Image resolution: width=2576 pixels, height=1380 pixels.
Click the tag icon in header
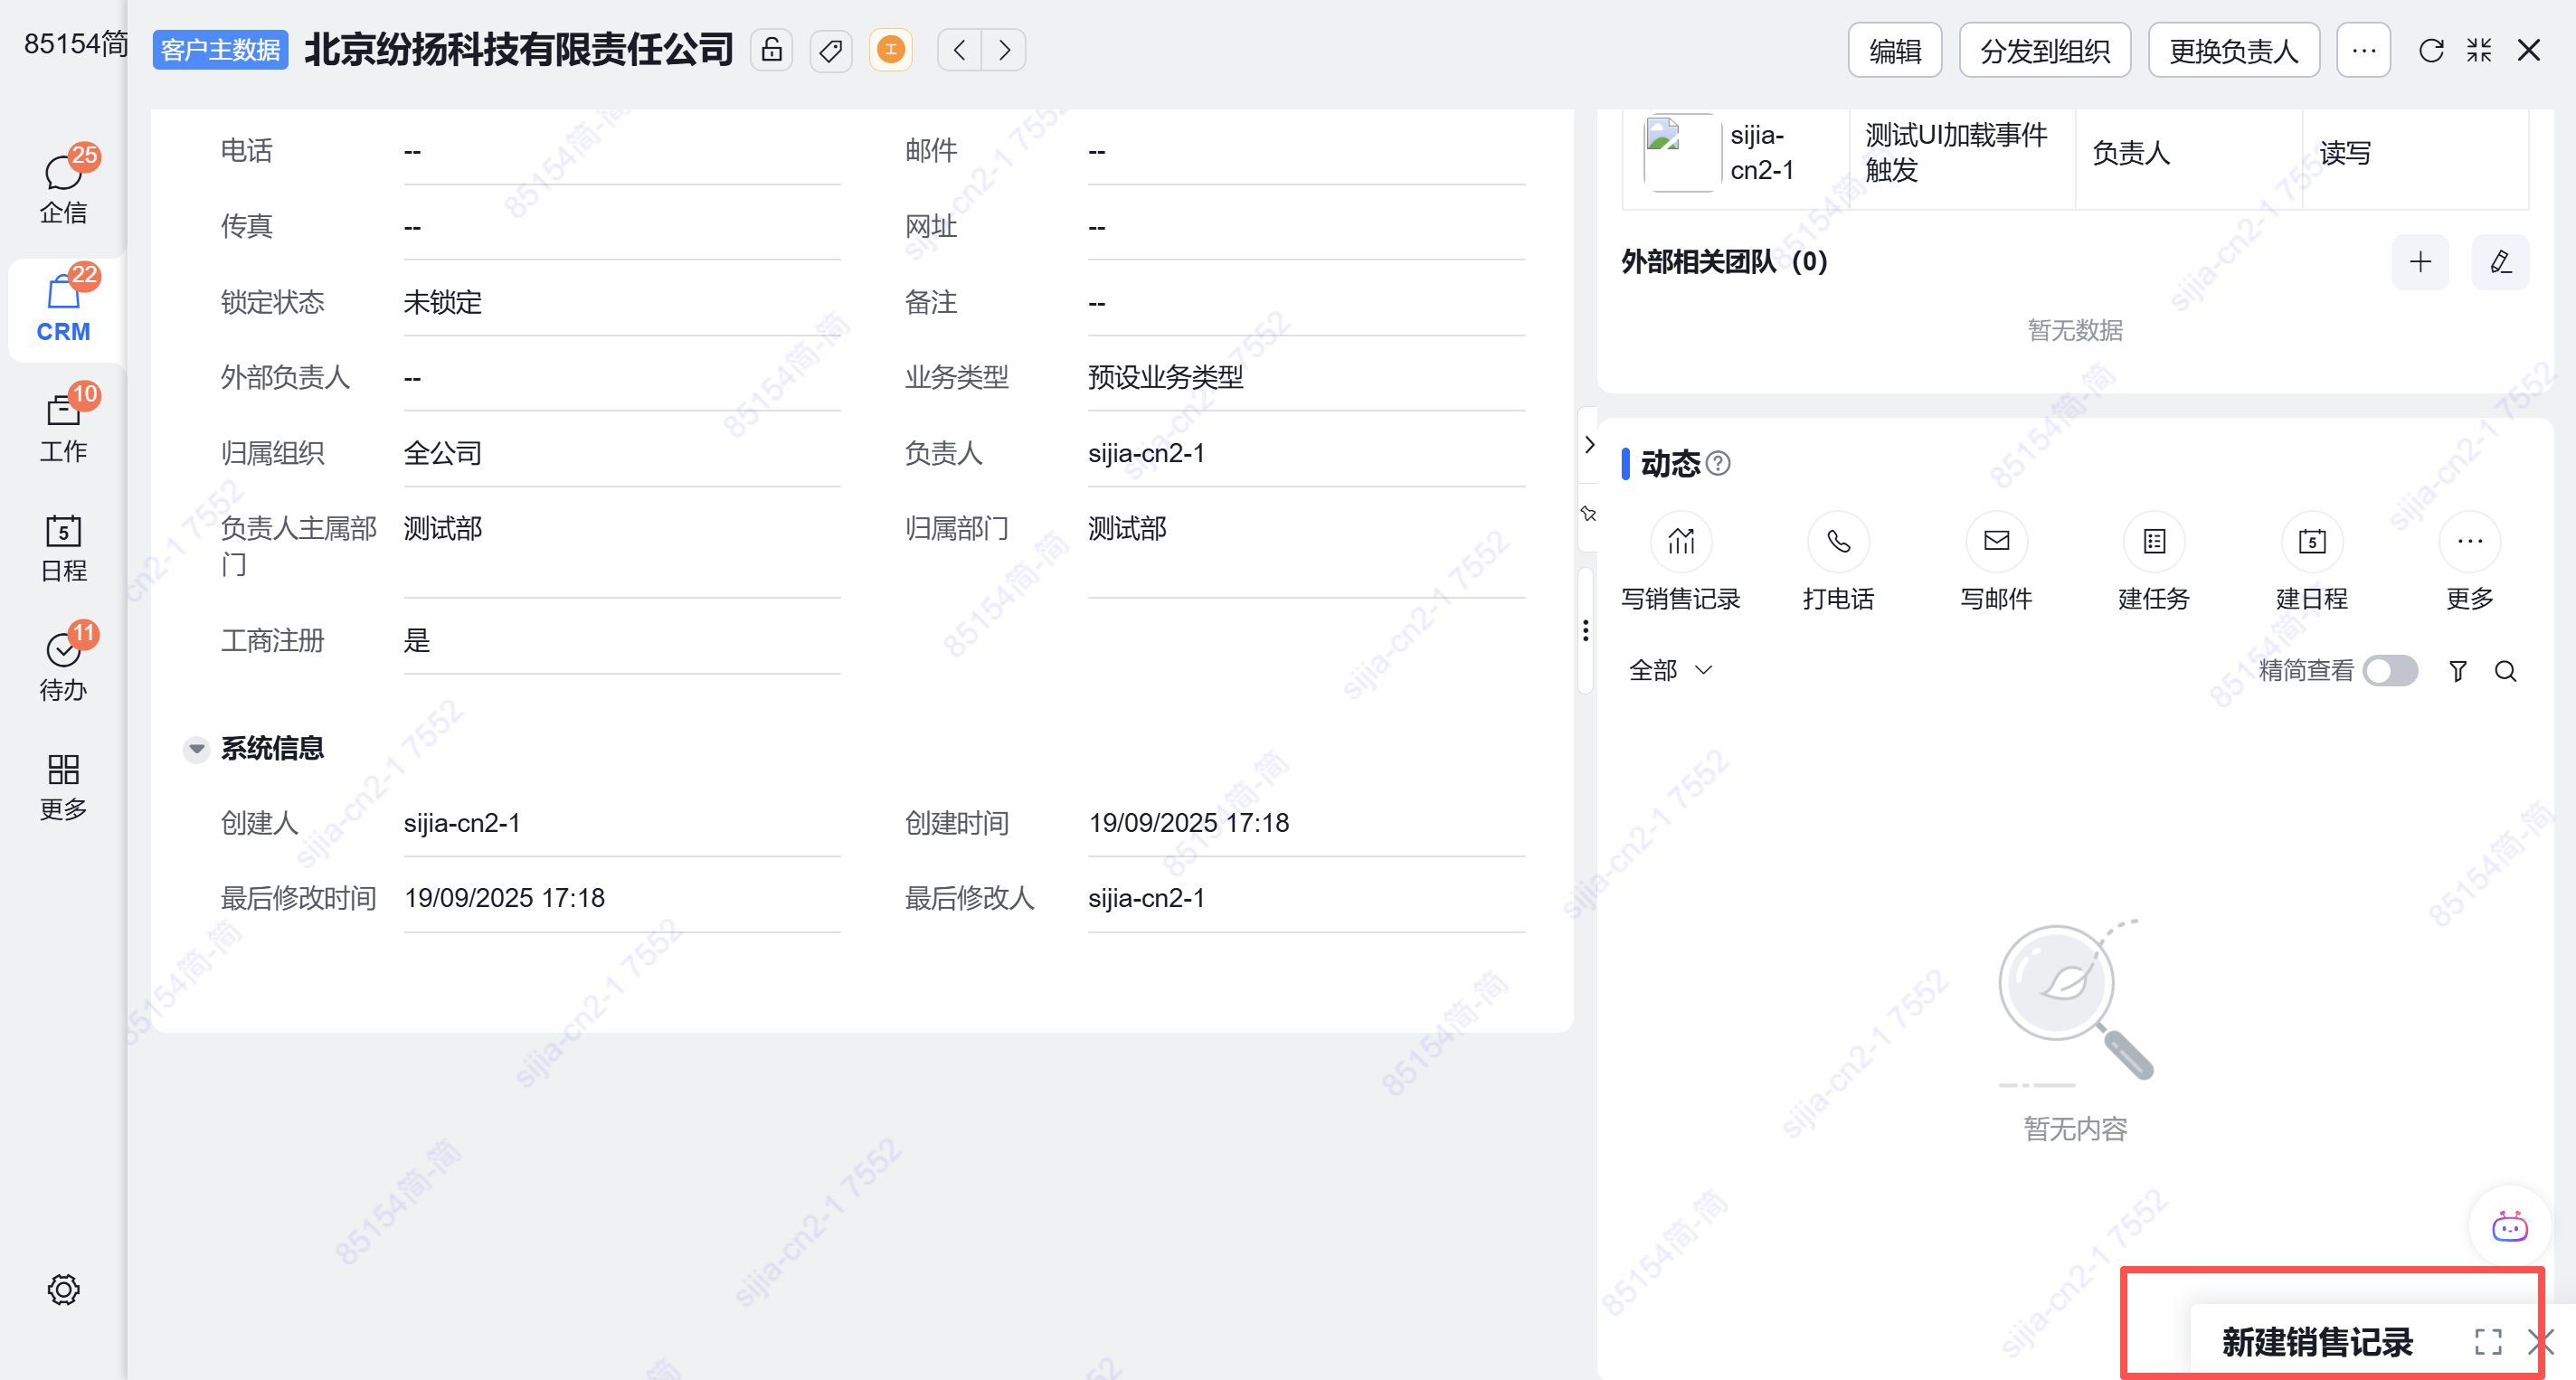click(830, 50)
